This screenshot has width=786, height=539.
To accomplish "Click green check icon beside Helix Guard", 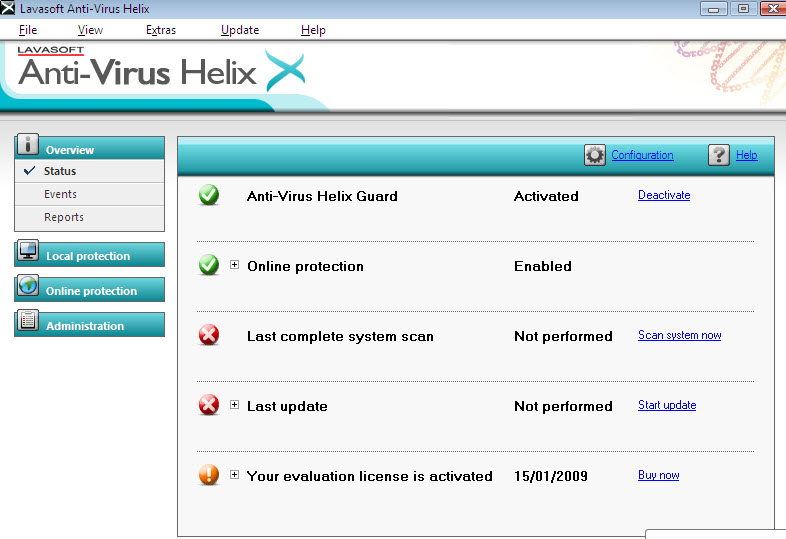I will tap(209, 195).
